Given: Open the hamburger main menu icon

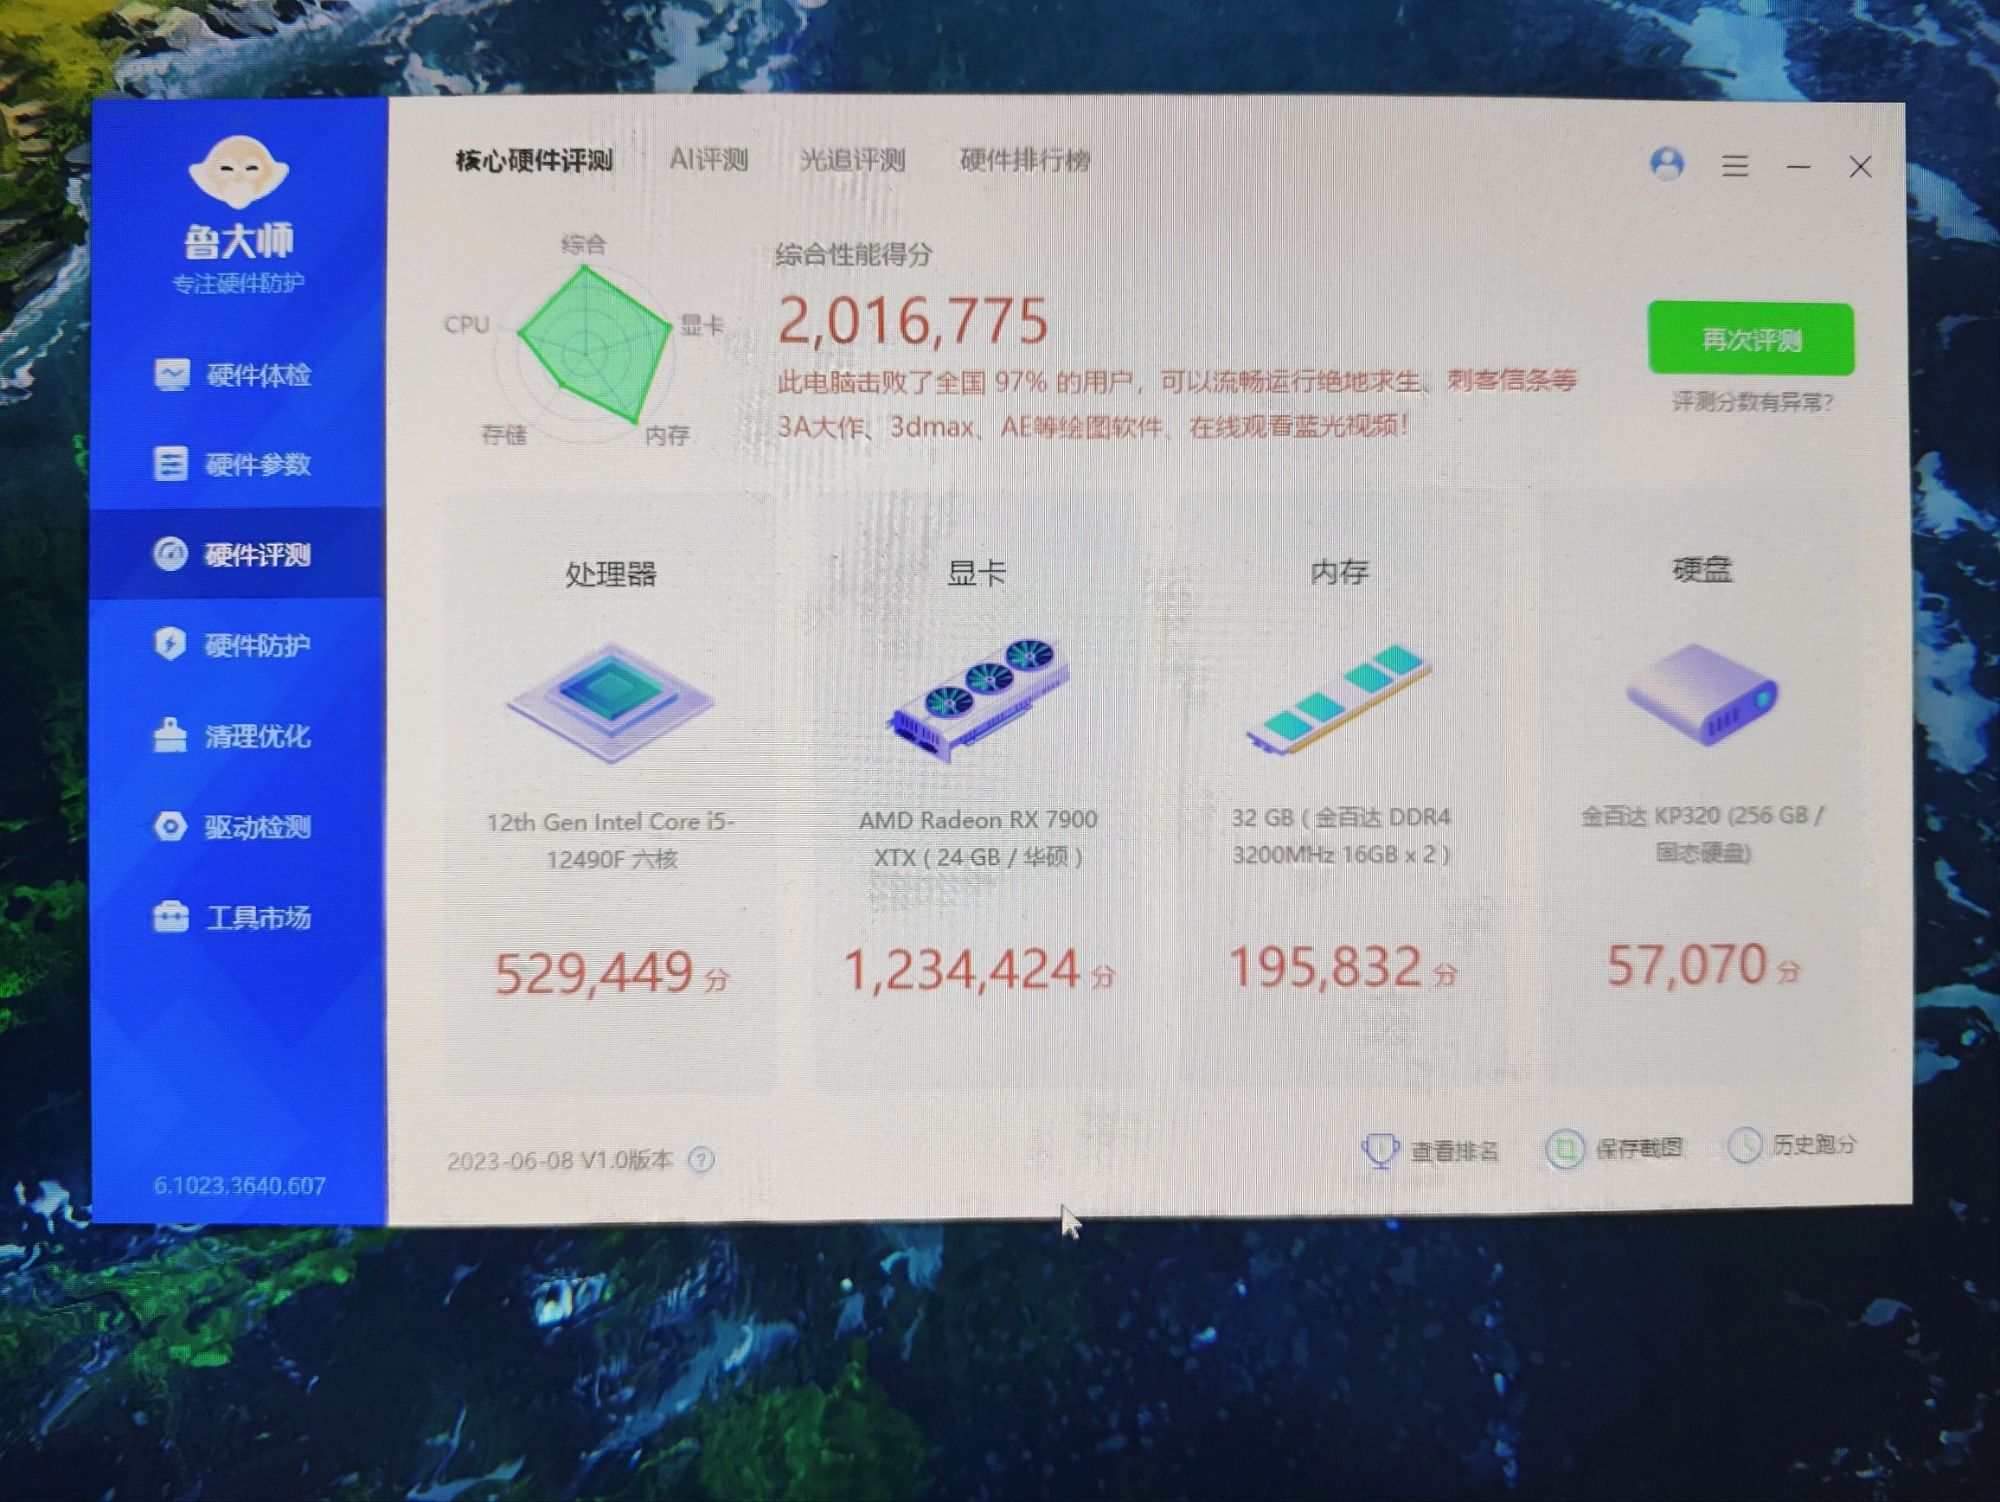Looking at the screenshot, I should pyautogui.click(x=1735, y=166).
